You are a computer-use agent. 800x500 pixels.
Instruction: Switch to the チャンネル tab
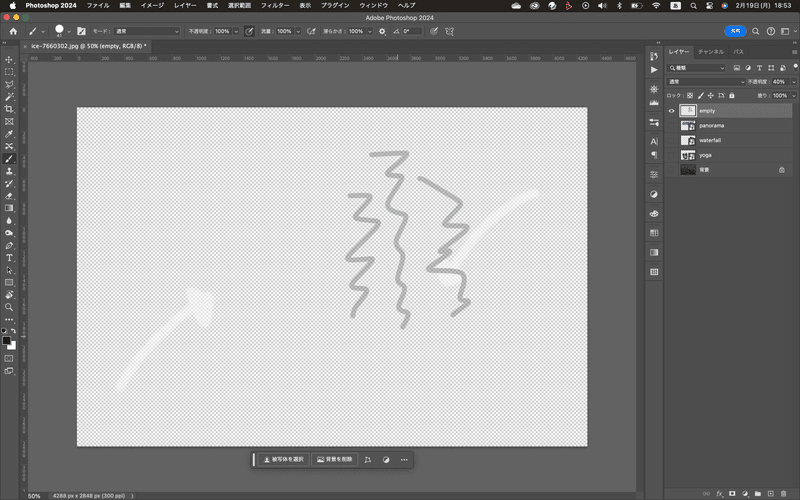tap(711, 52)
